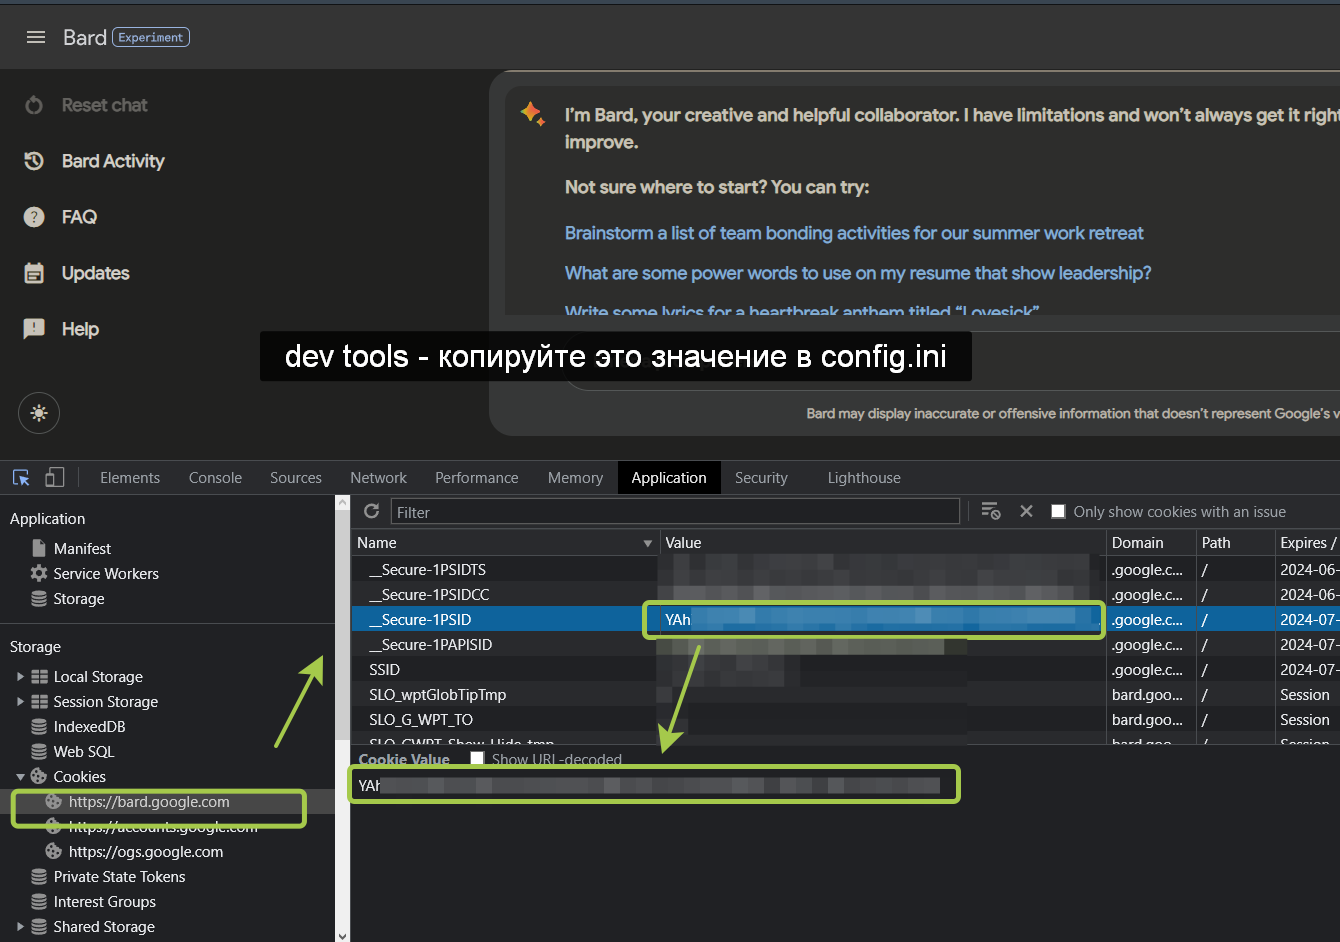Clear all cookies using the clear icon
This screenshot has width=1340, height=942.
click(x=1026, y=511)
